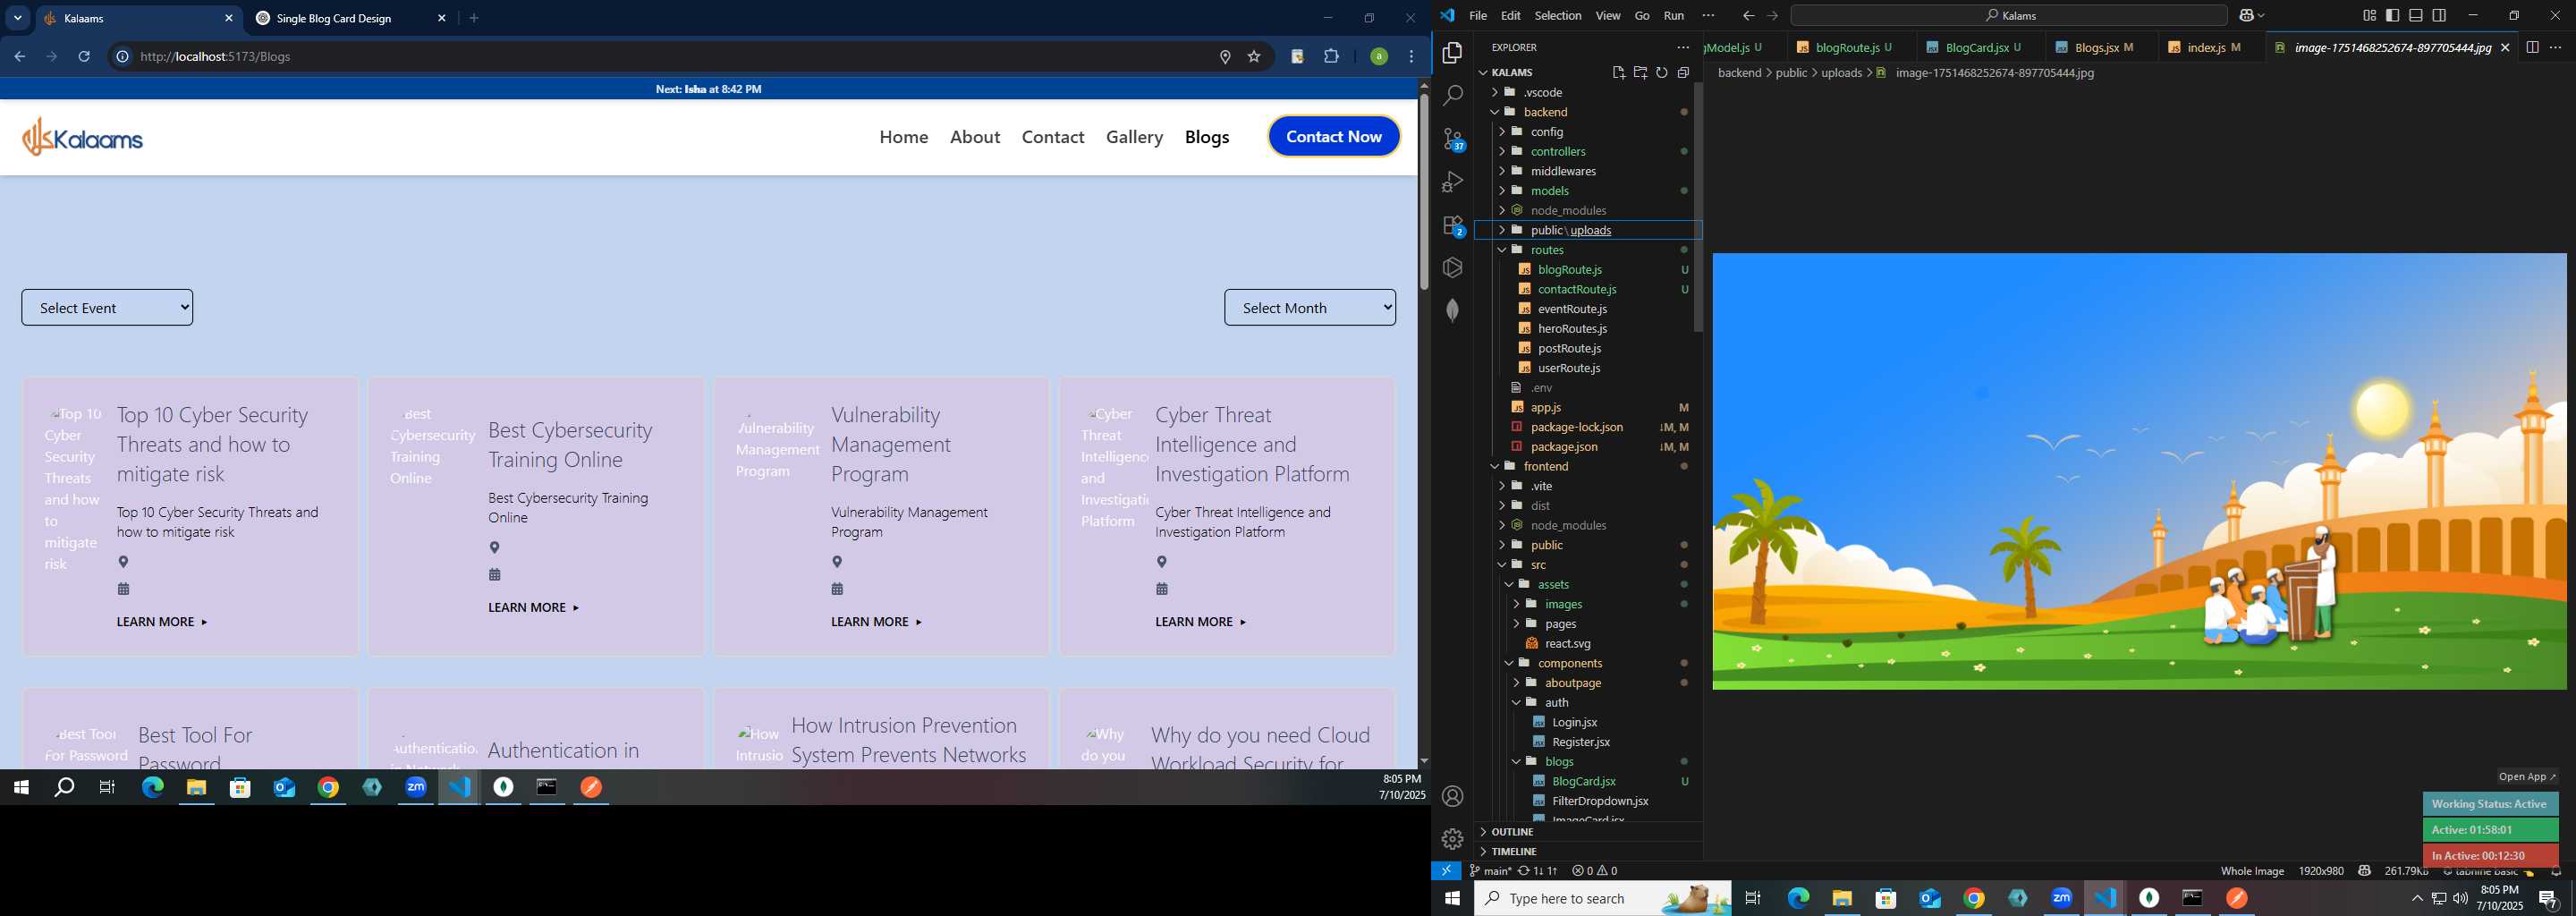This screenshot has height=916, width=2576.
Task: Synchronize changes in VS Code status bar
Action: tap(1538, 871)
